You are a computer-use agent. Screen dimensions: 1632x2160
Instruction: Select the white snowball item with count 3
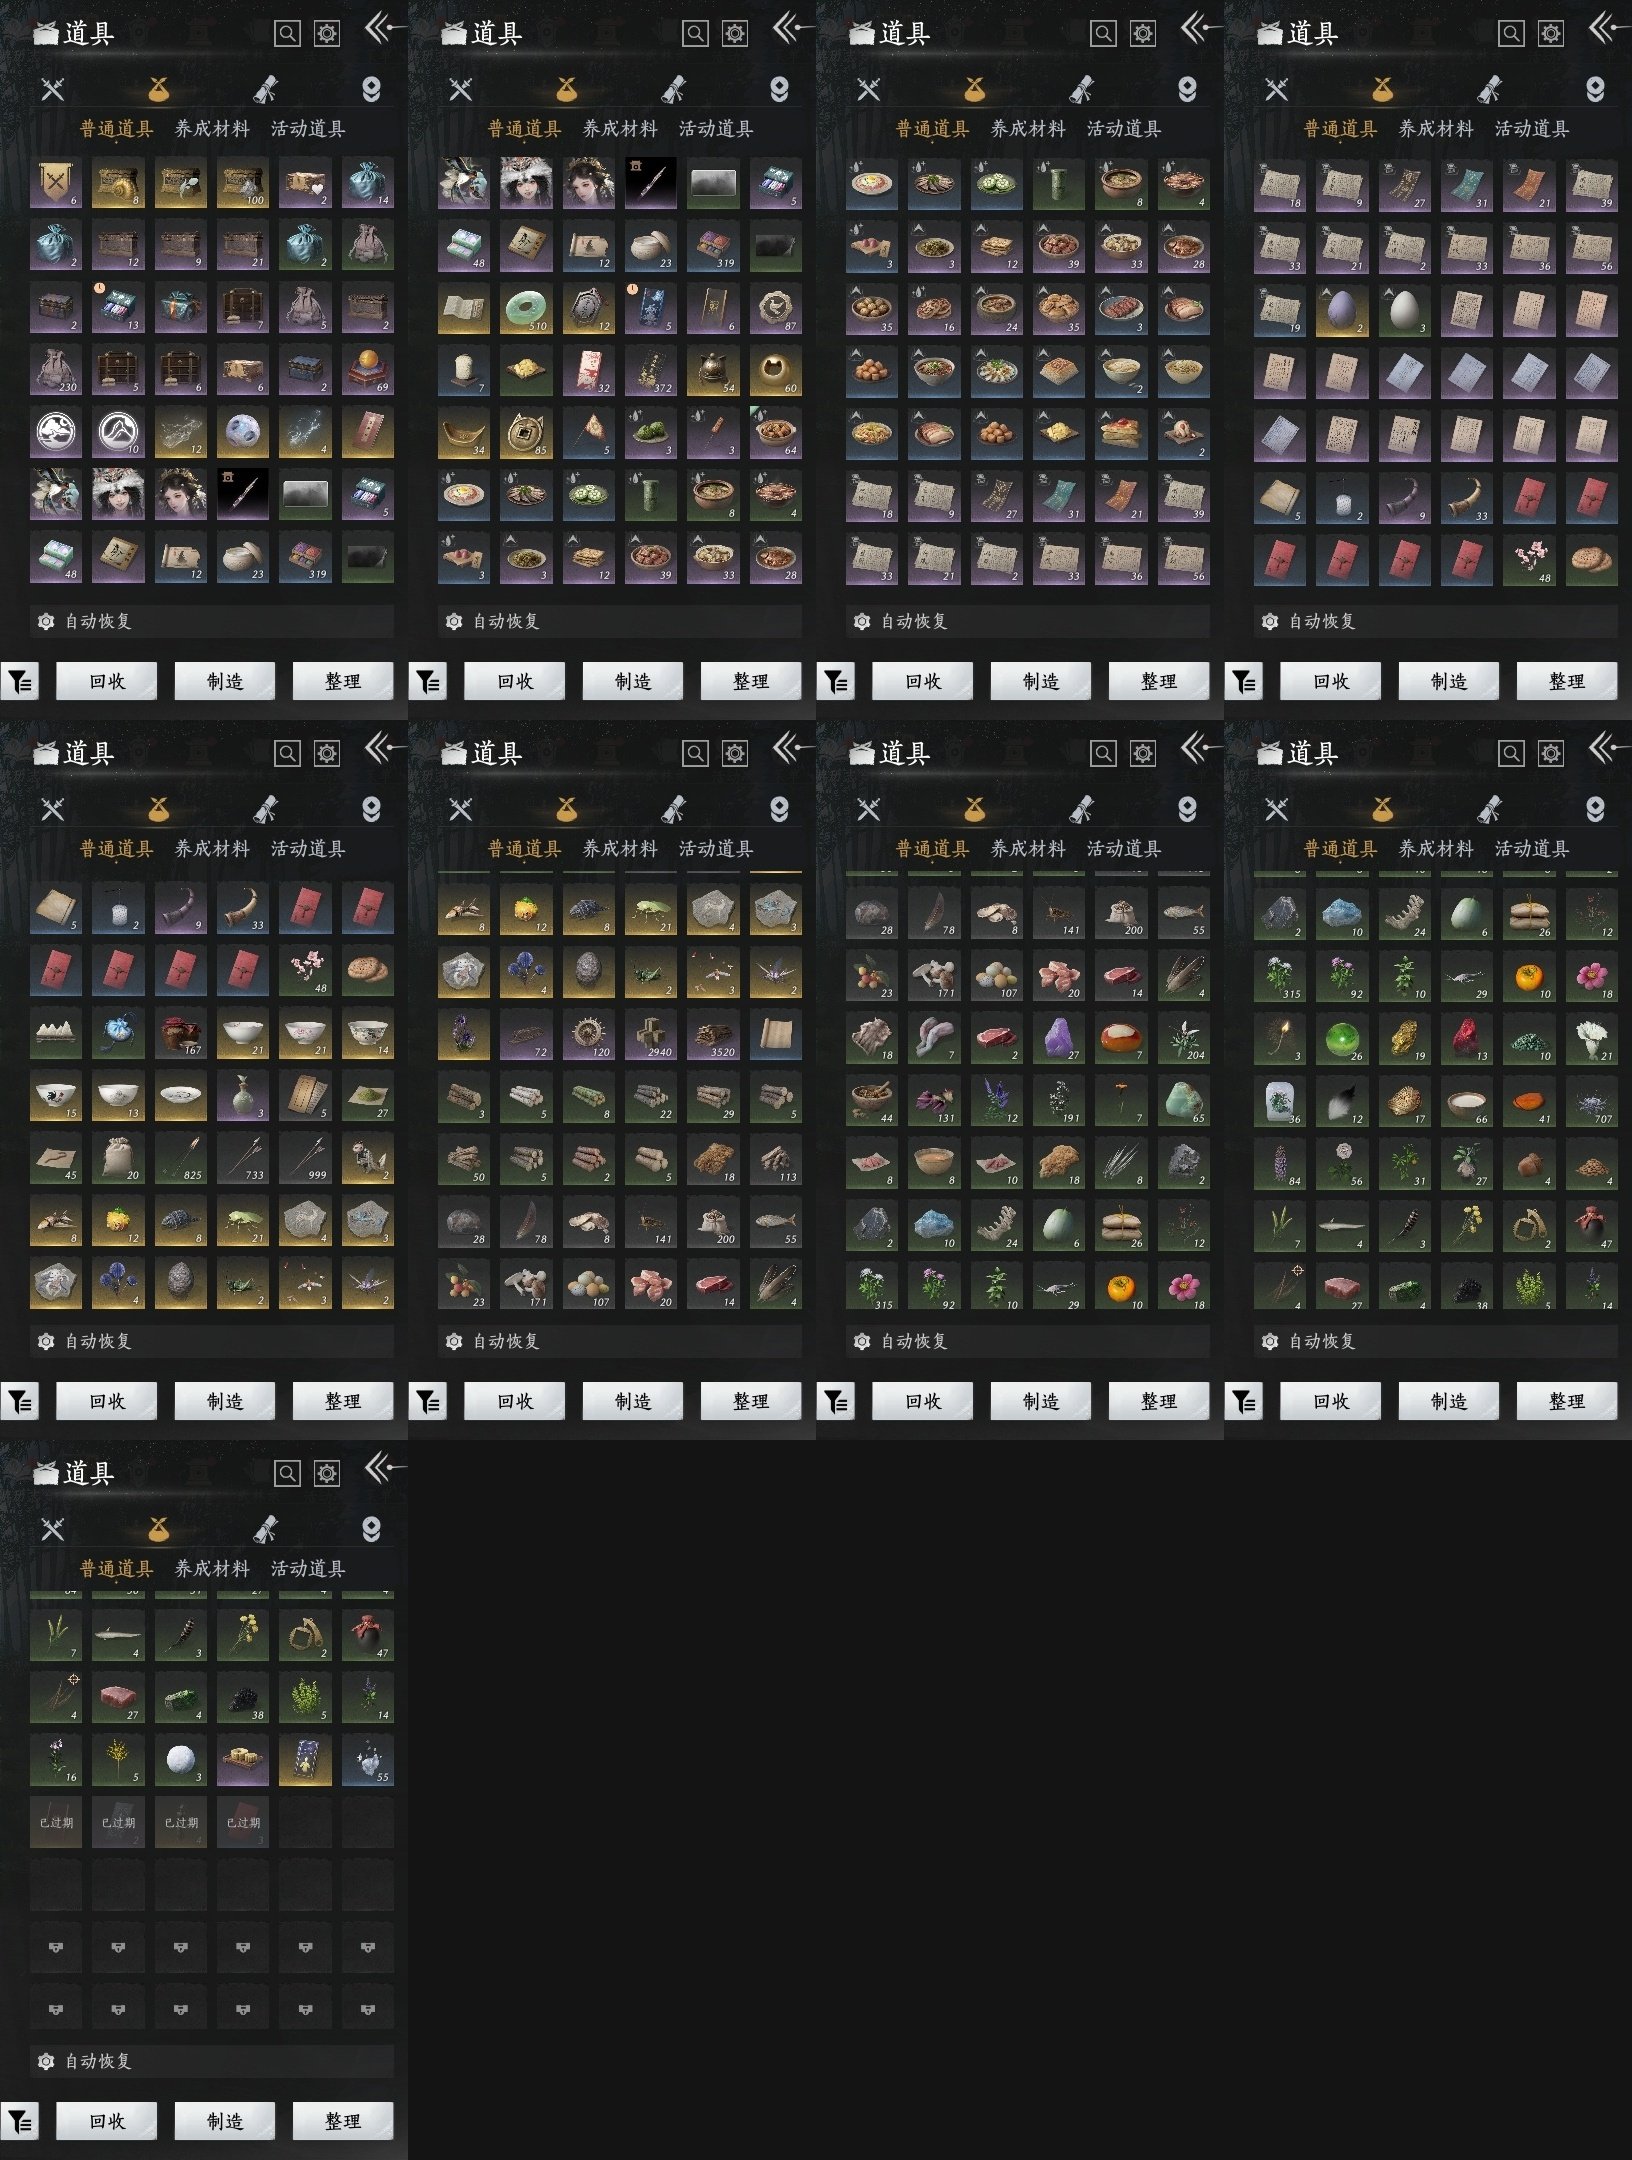coord(180,1760)
